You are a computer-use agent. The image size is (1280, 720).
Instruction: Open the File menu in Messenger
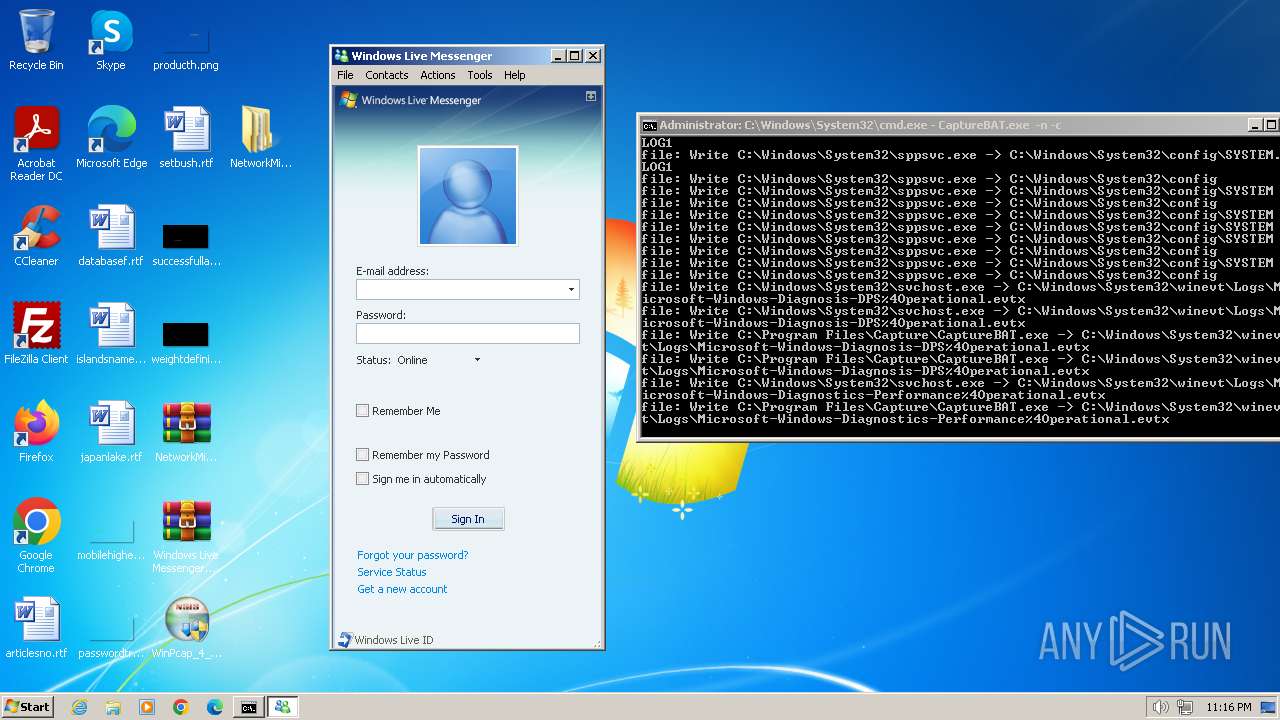pyautogui.click(x=345, y=75)
